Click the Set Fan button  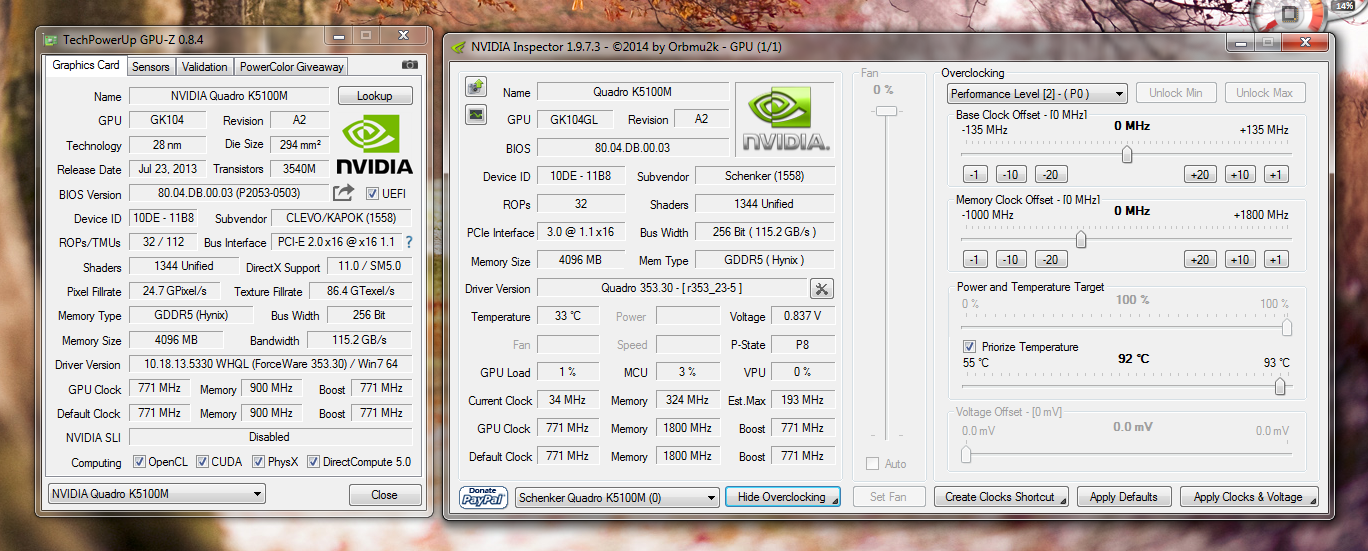pos(888,497)
